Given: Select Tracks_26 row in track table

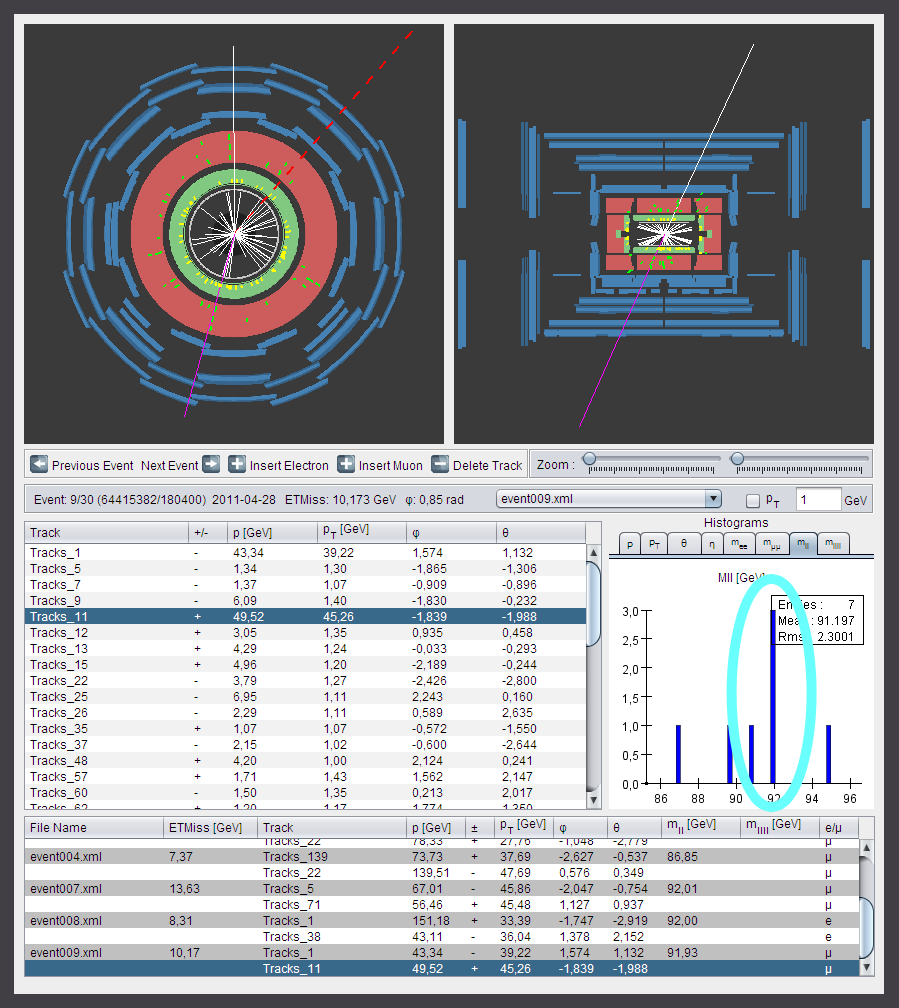Looking at the screenshot, I should point(305,713).
